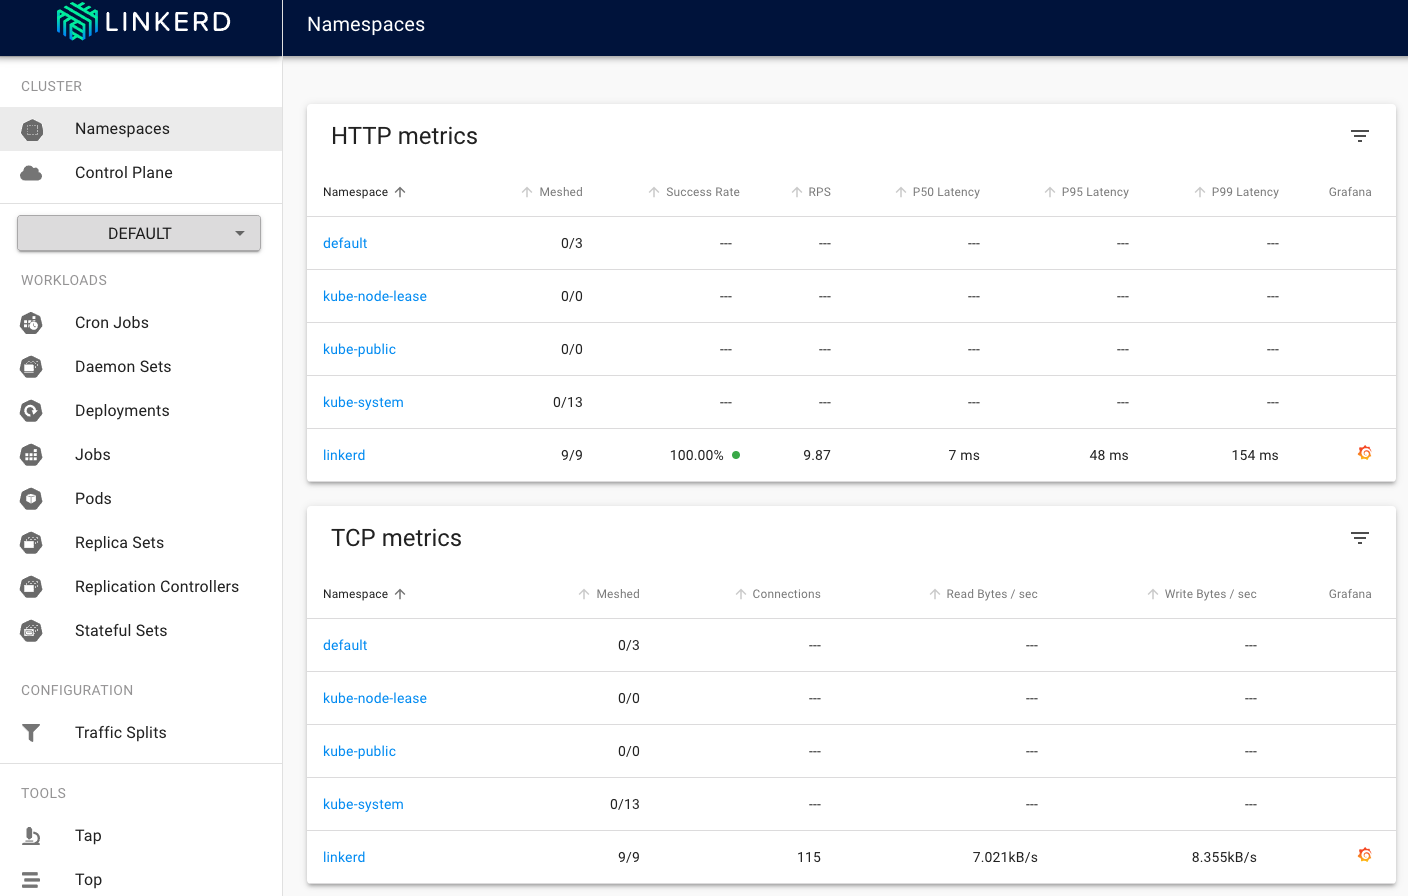Image resolution: width=1408 pixels, height=896 pixels.
Task: Sort TCP metrics by Write Bytes / sec
Action: (1201, 594)
